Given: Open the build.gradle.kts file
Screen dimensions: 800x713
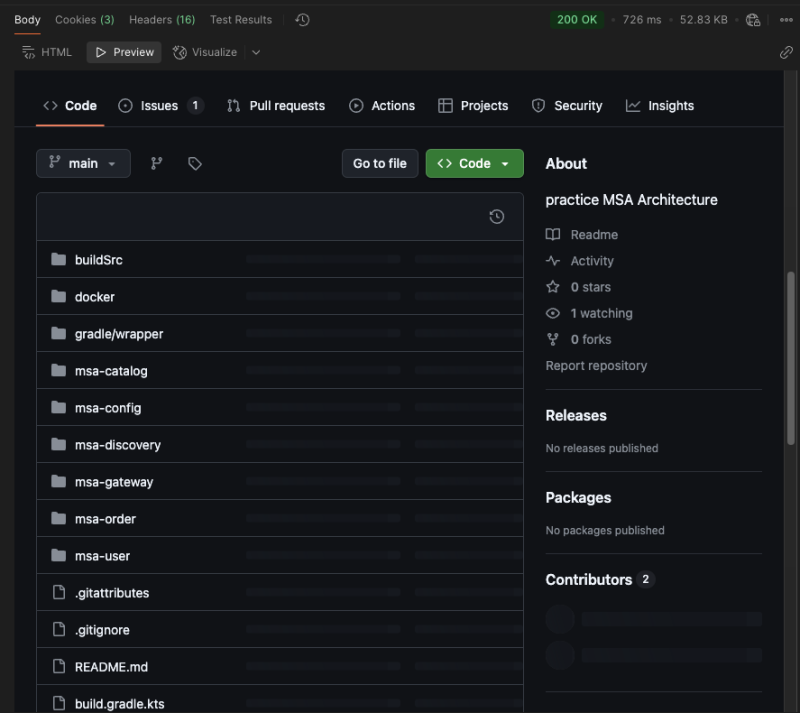Looking at the screenshot, I should point(119,704).
